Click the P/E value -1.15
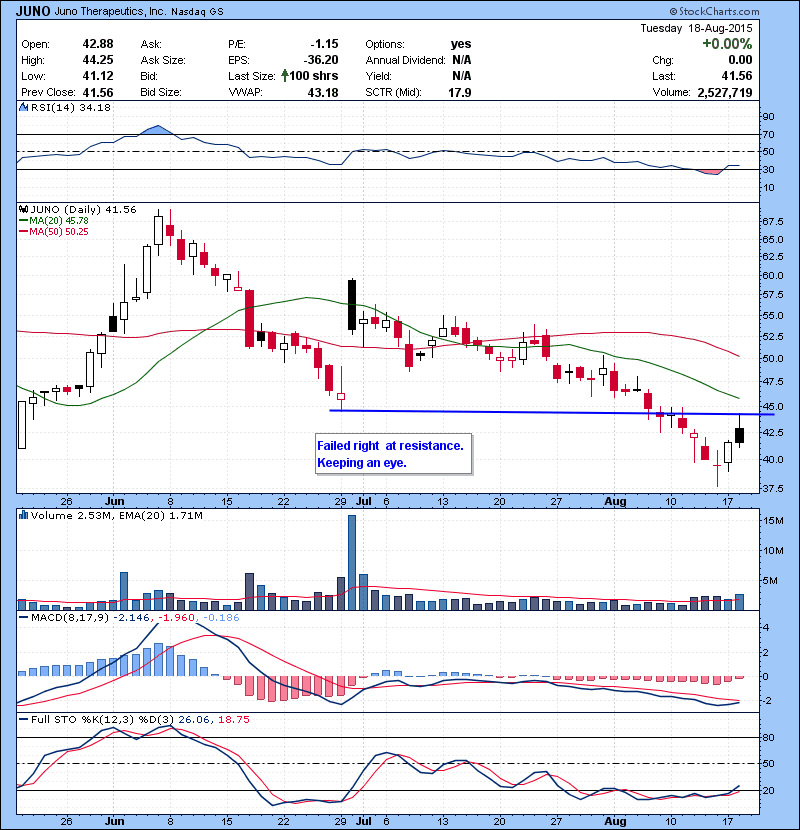800x830 pixels. (324, 44)
